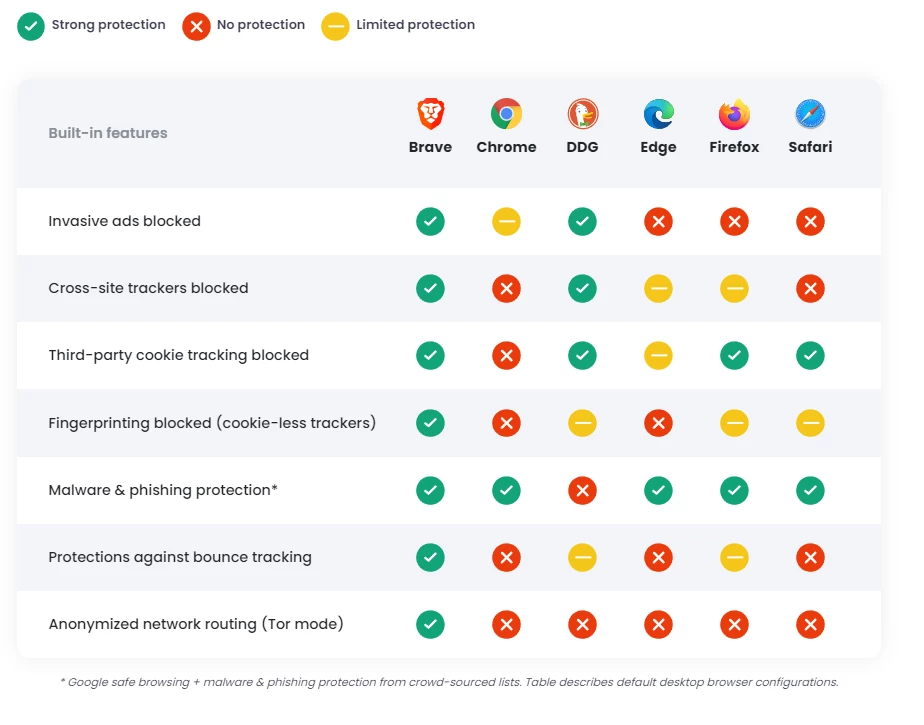Click yellow Limited protection legend icon
Image resolution: width=924 pixels, height=725 pixels.
click(335, 26)
